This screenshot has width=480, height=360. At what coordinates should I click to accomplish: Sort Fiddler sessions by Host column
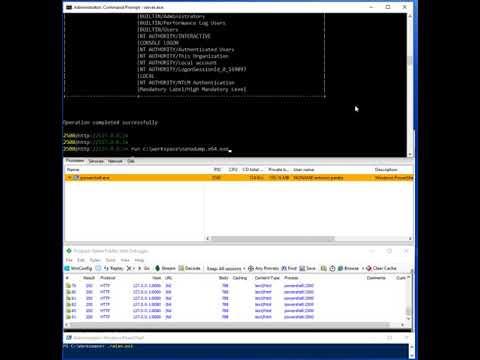pos(157,278)
